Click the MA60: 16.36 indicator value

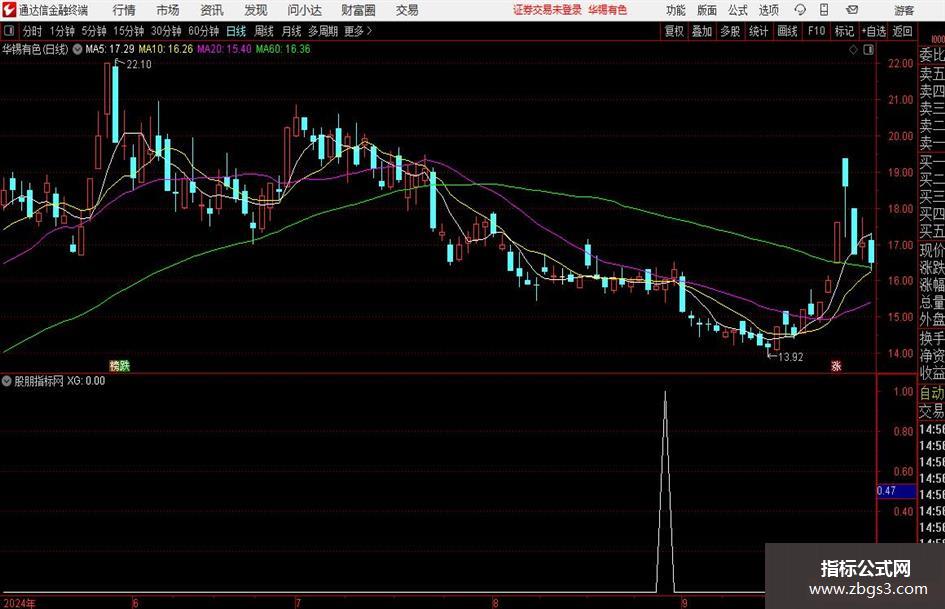[283, 49]
